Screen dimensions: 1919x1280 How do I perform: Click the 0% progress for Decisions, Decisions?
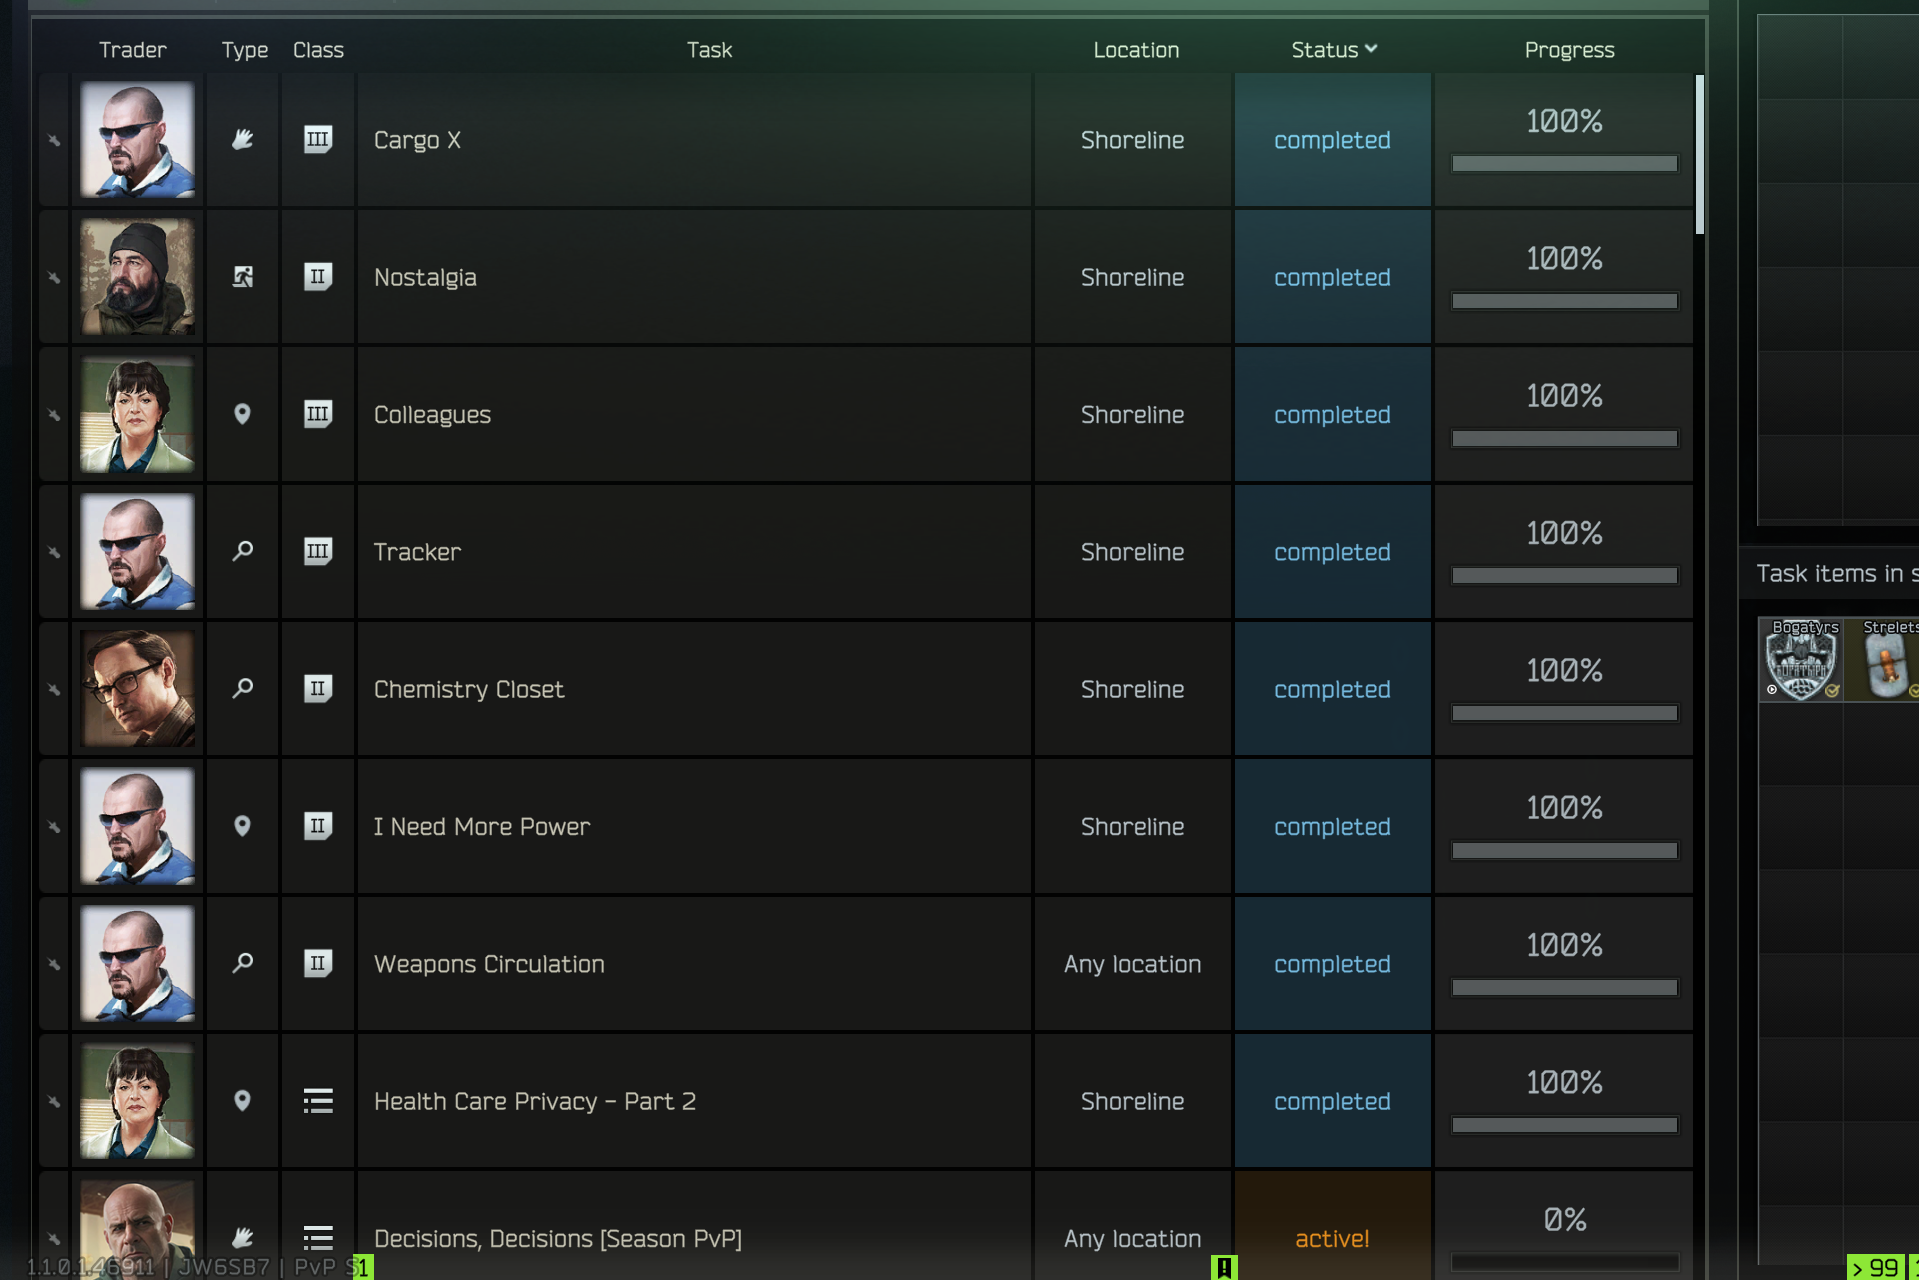click(1565, 1219)
